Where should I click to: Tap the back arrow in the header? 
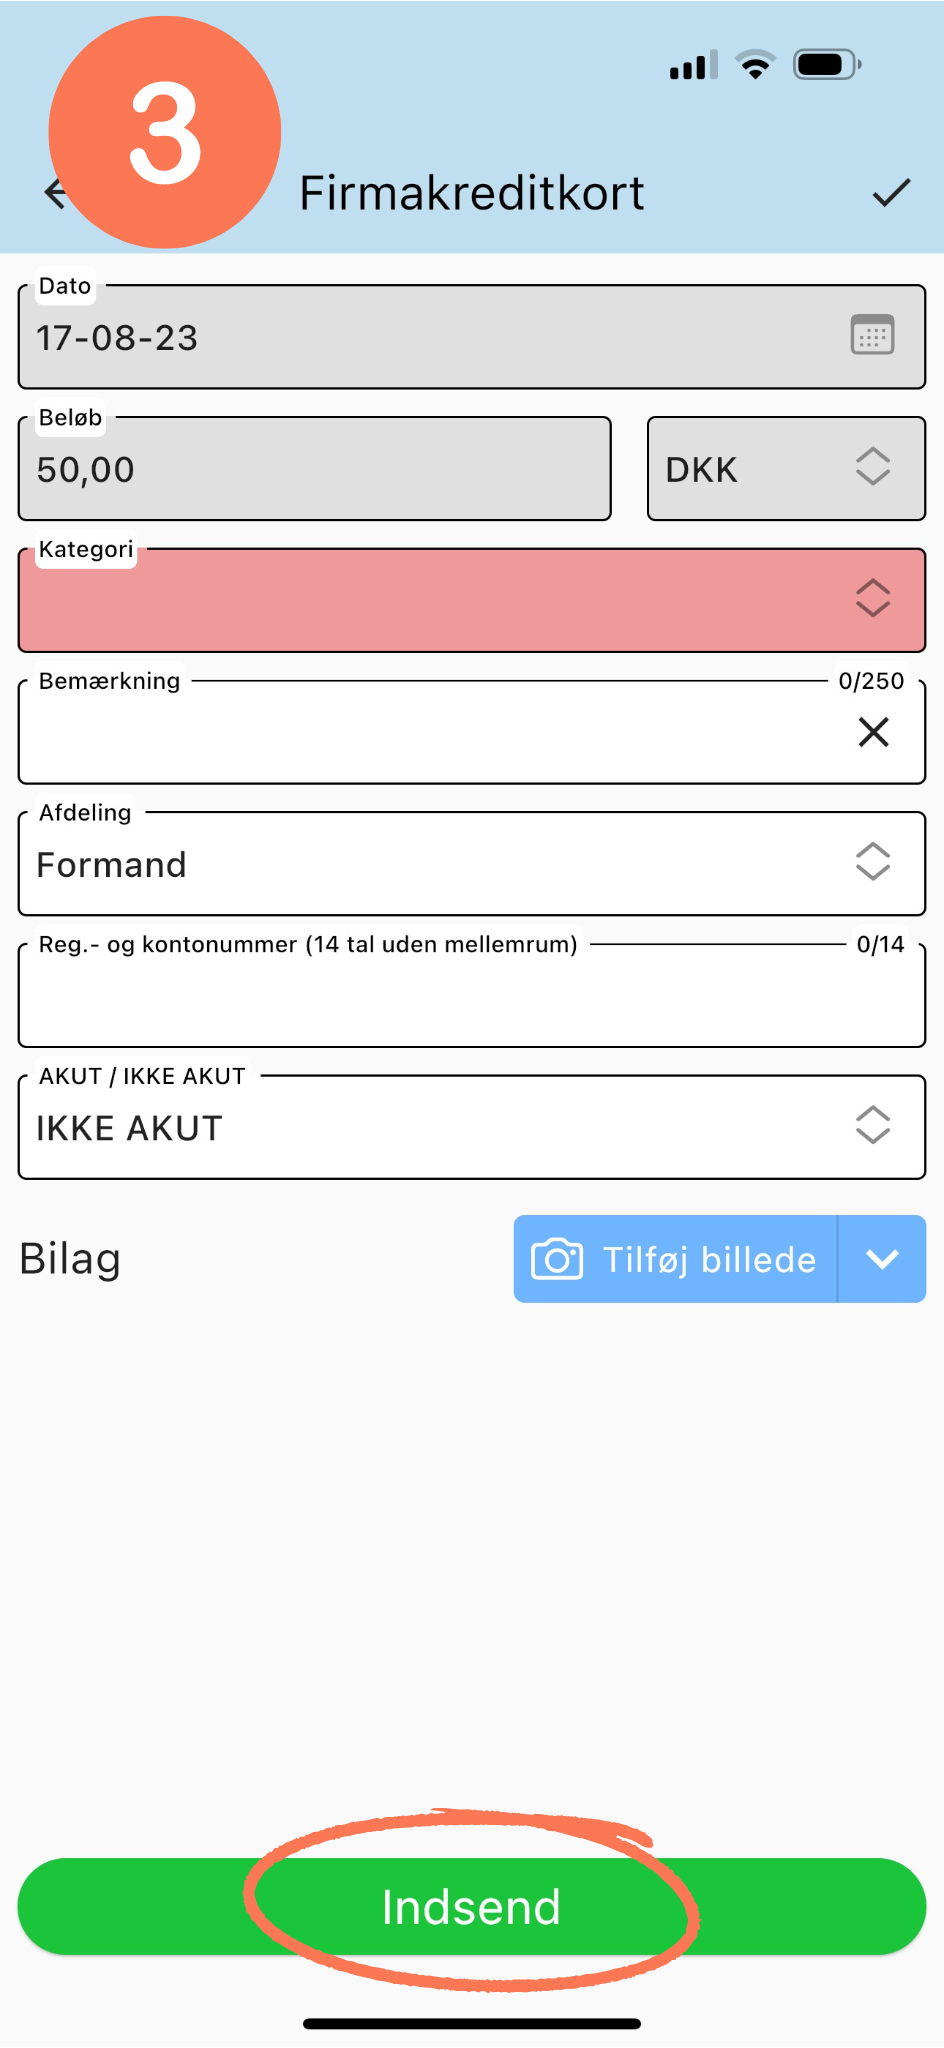55,192
